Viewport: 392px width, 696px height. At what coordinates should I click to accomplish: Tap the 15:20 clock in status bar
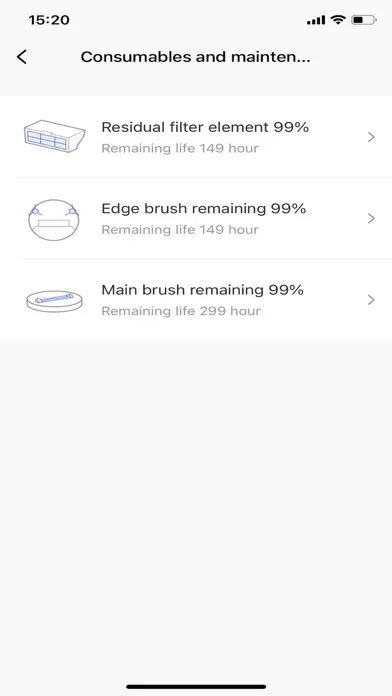point(49,20)
